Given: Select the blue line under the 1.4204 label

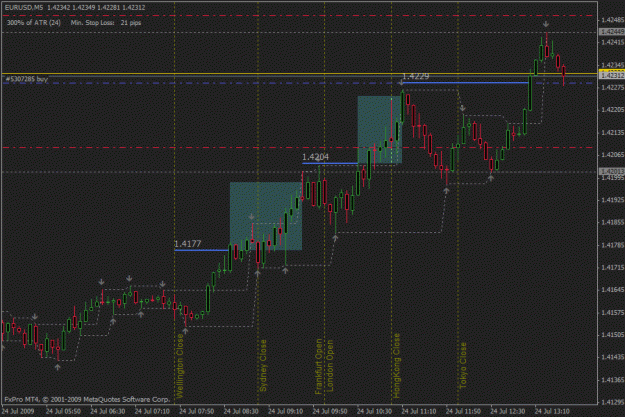Looking at the screenshot, I should [x=330, y=163].
